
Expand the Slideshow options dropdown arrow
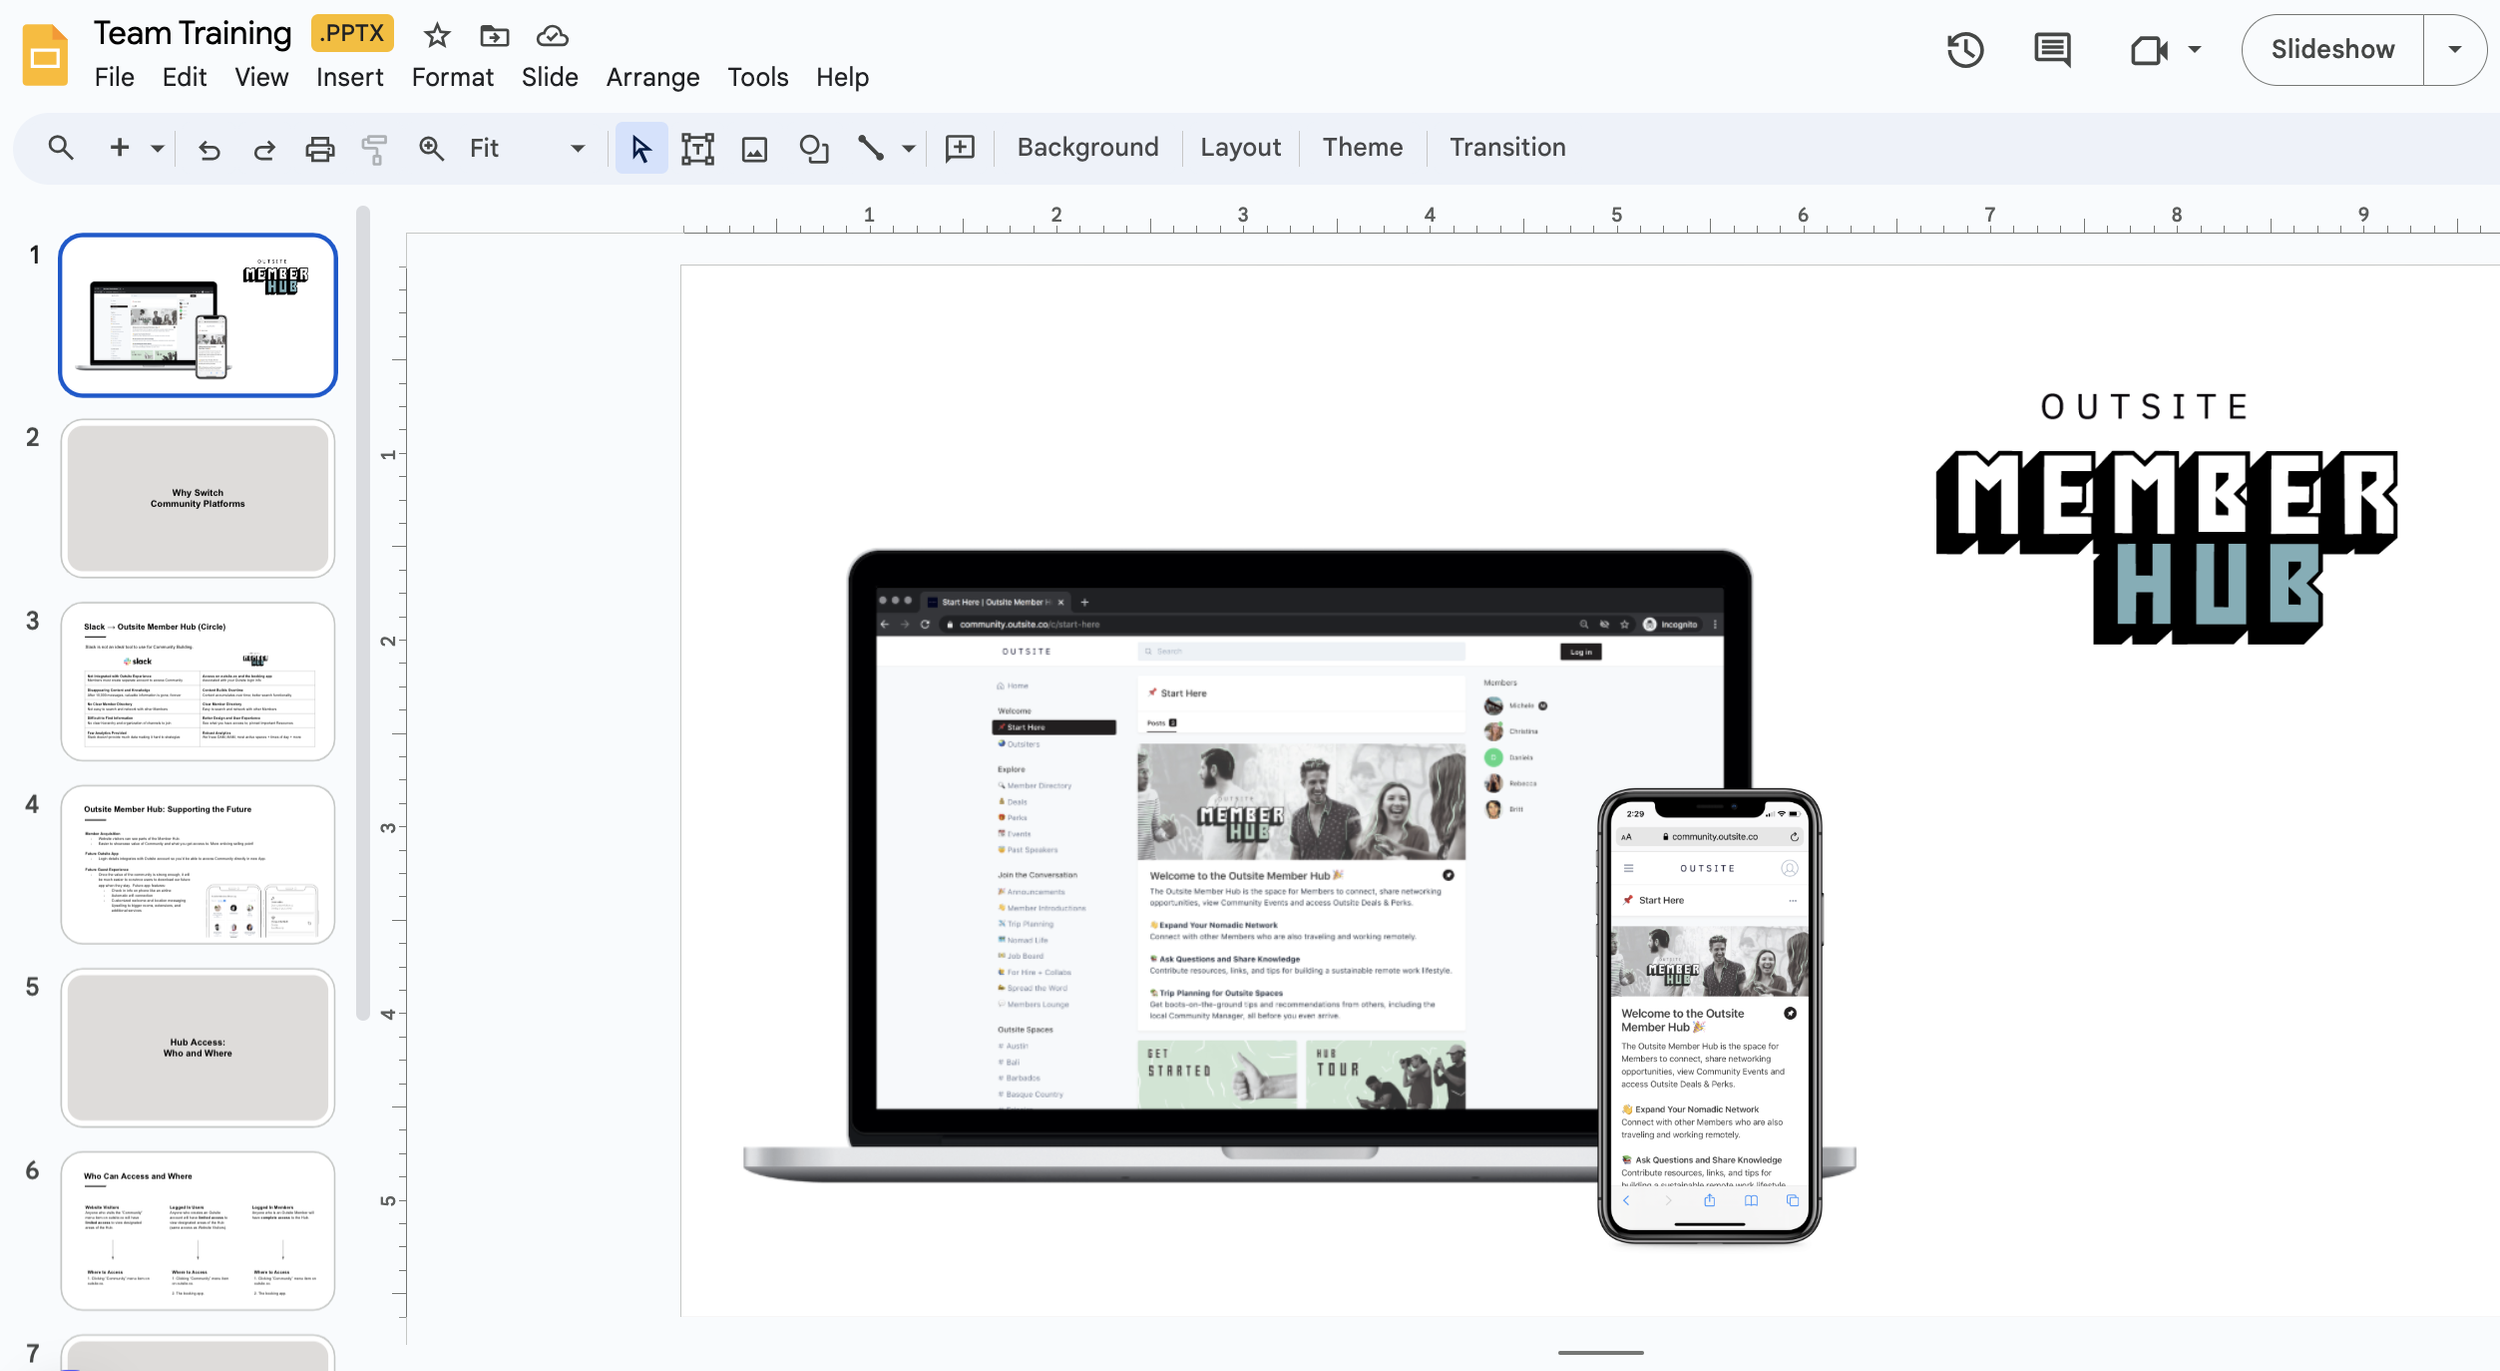tap(2455, 50)
